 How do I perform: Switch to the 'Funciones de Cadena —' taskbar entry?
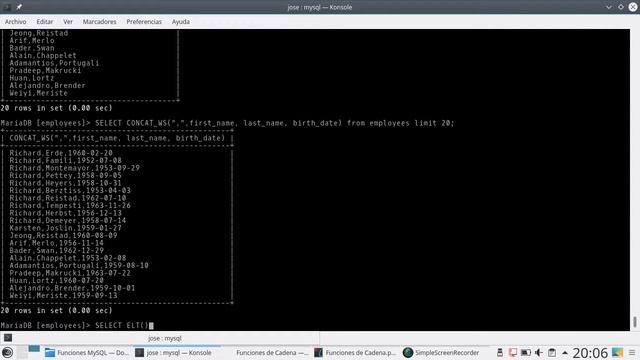click(x=267, y=353)
